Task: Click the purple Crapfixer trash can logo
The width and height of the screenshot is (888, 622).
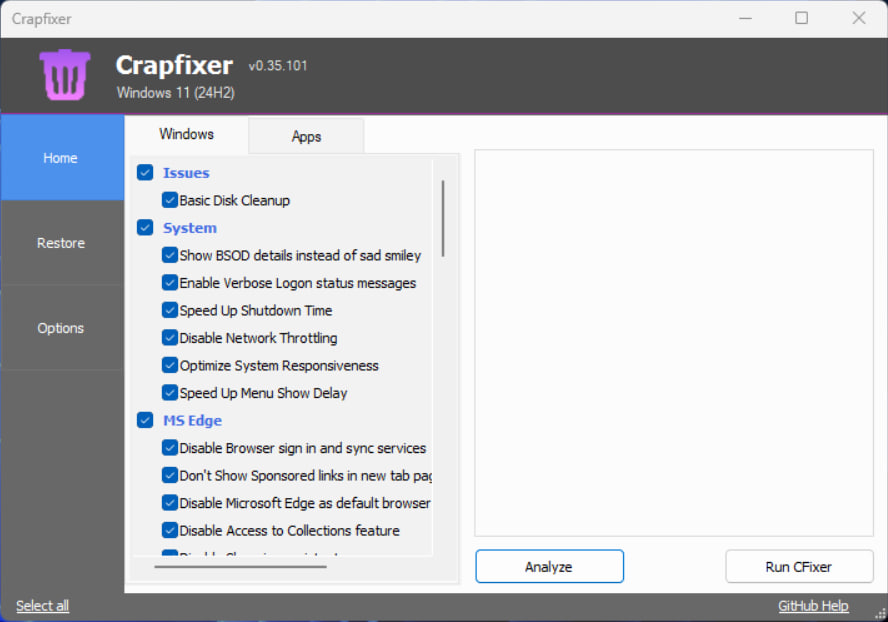Action: click(x=65, y=74)
